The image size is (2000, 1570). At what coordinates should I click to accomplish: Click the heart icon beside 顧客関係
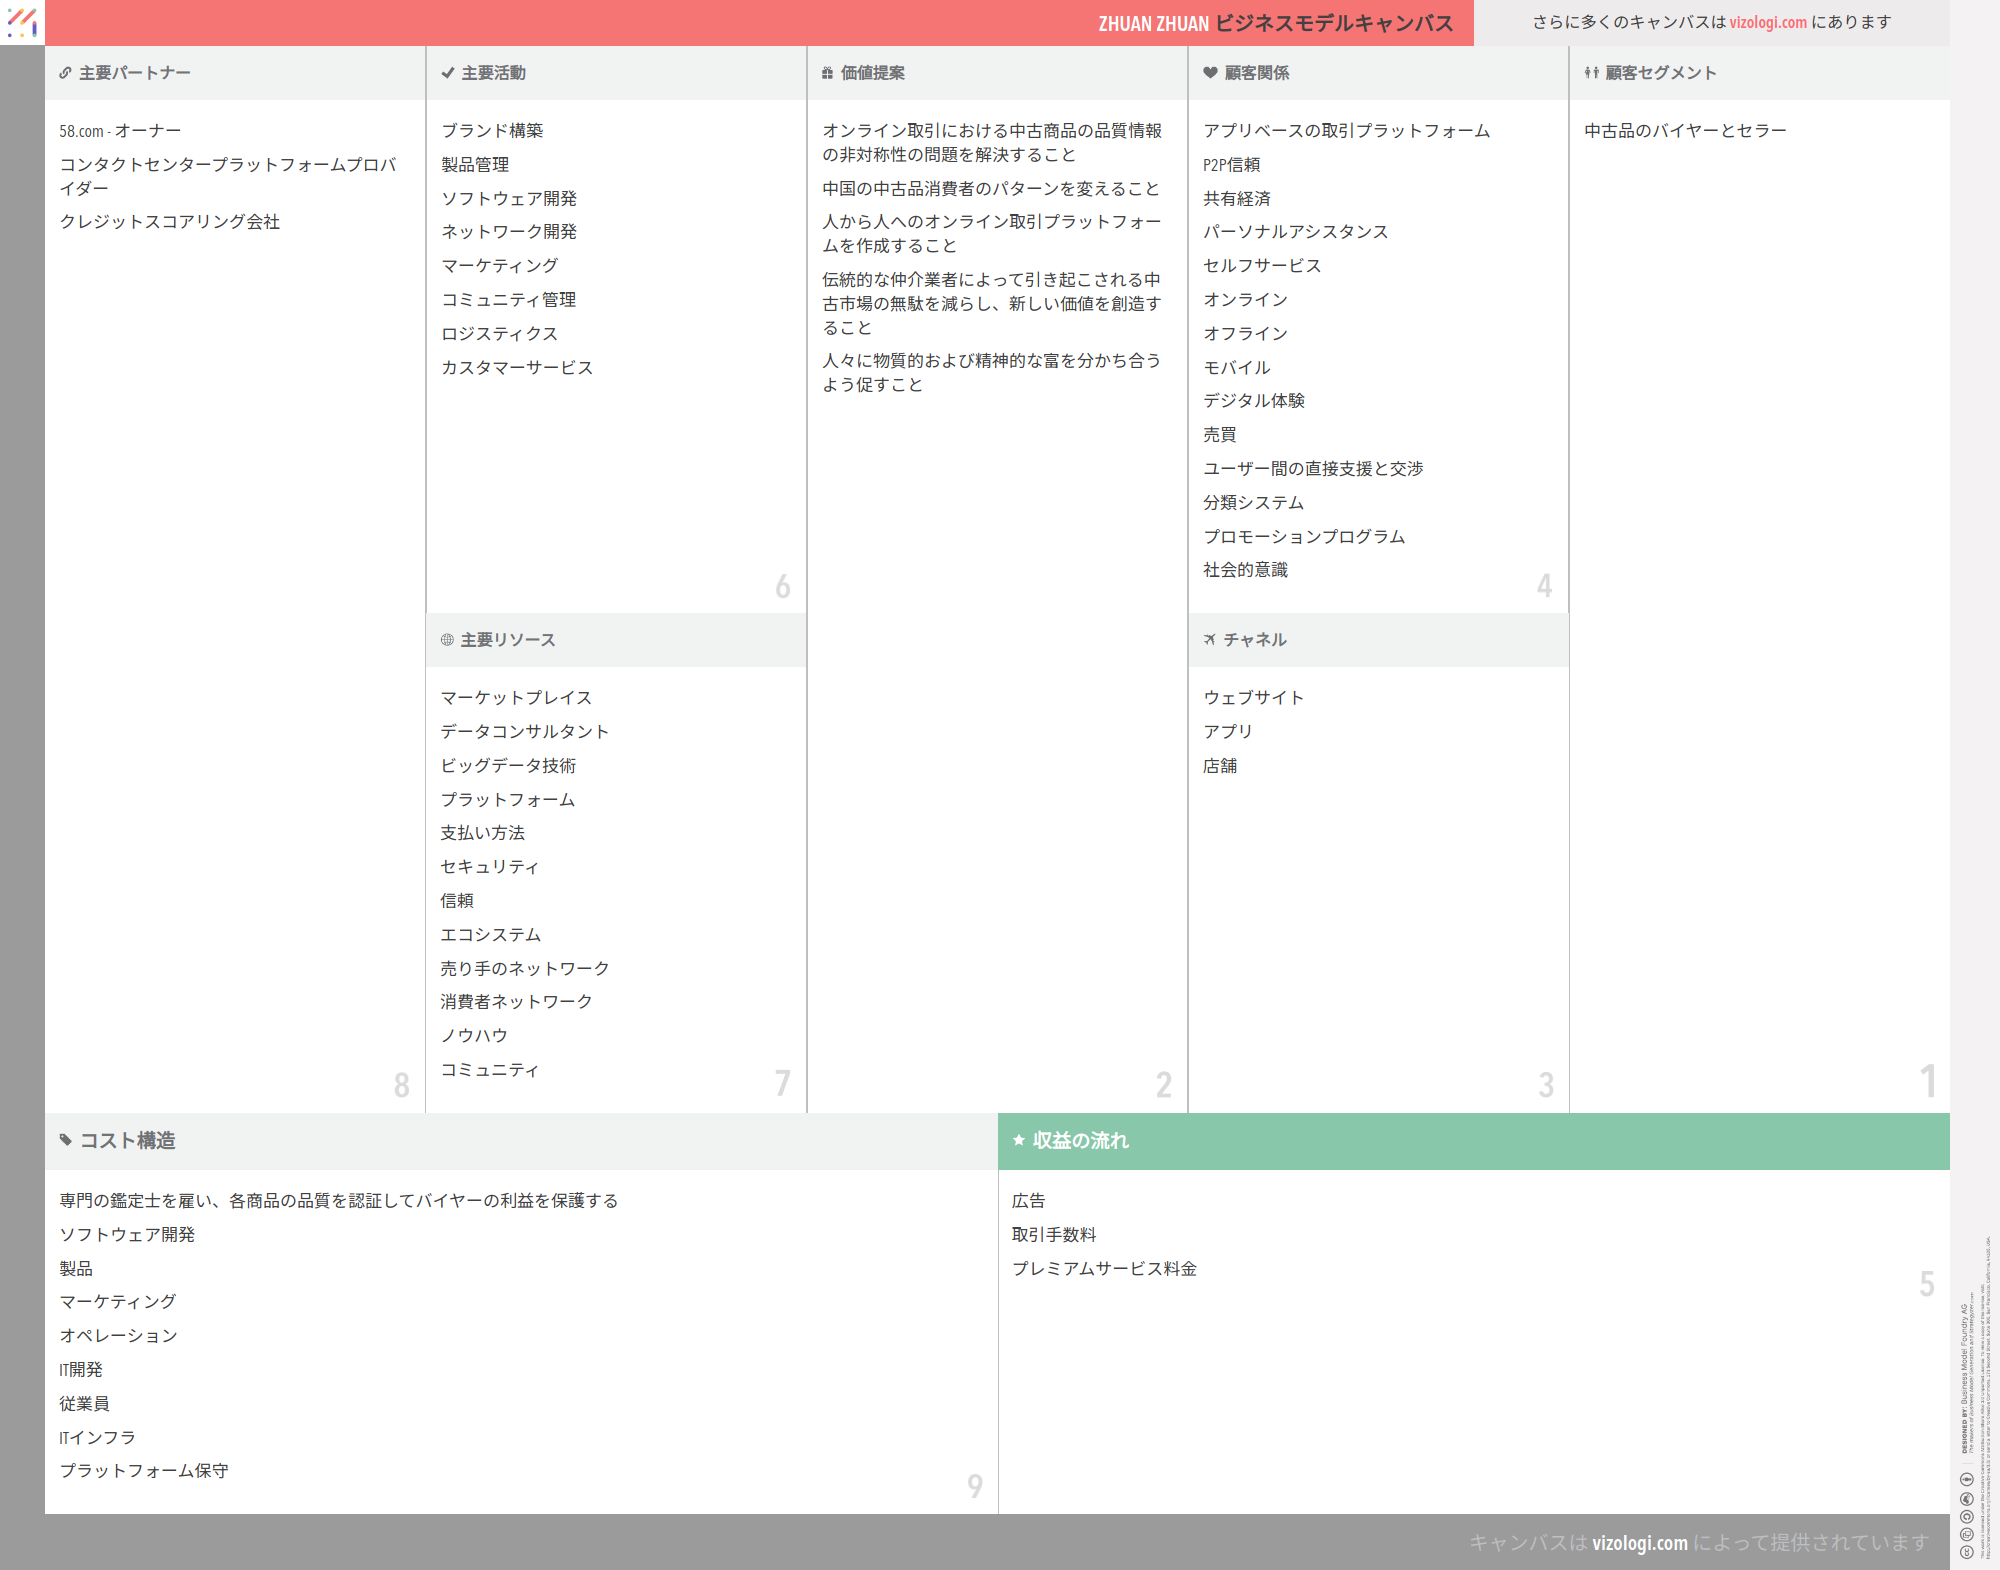pos(1210,73)
